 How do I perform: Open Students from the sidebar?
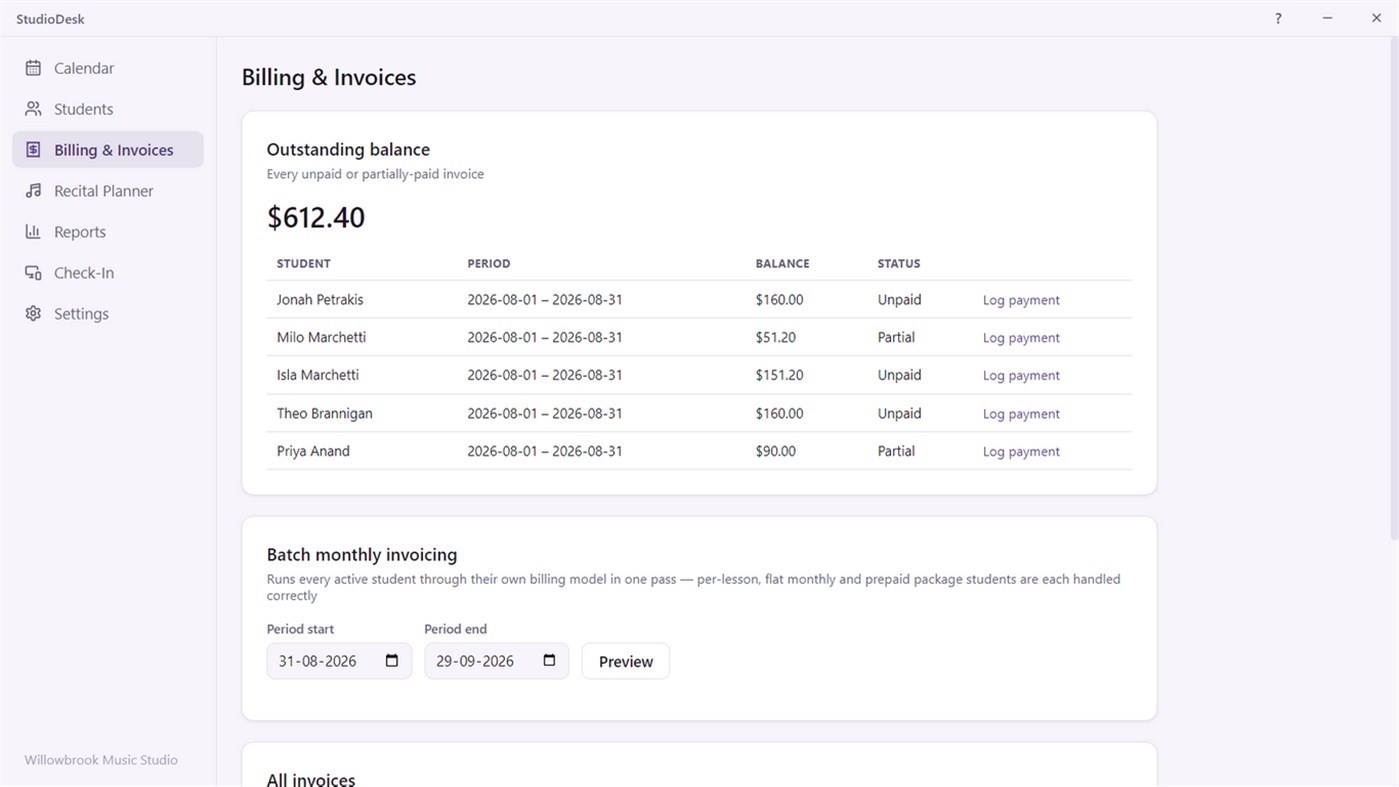tap(108, 109)
